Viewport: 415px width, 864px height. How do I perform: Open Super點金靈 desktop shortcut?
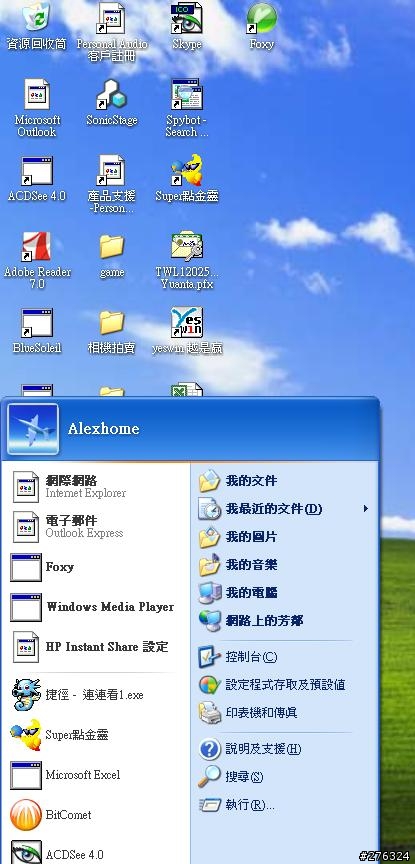click(187, 179)
